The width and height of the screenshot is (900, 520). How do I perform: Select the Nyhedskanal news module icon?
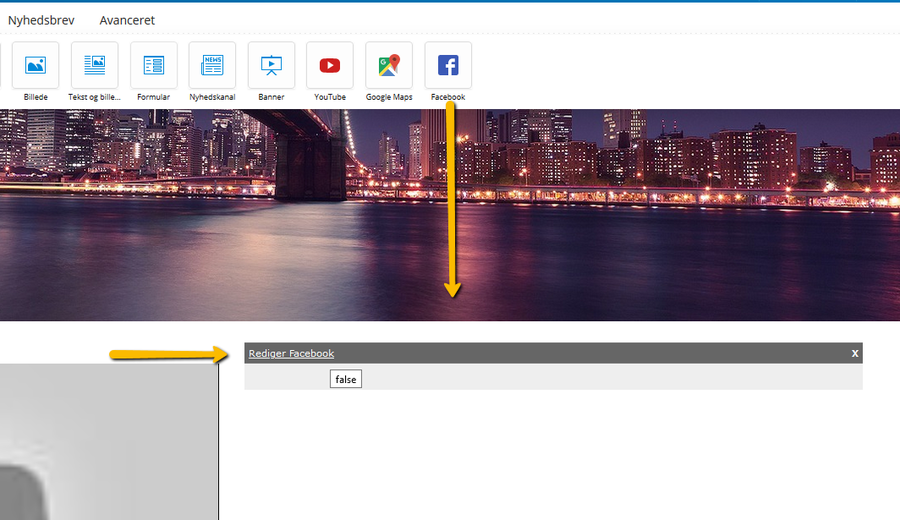tap(212, 65)
